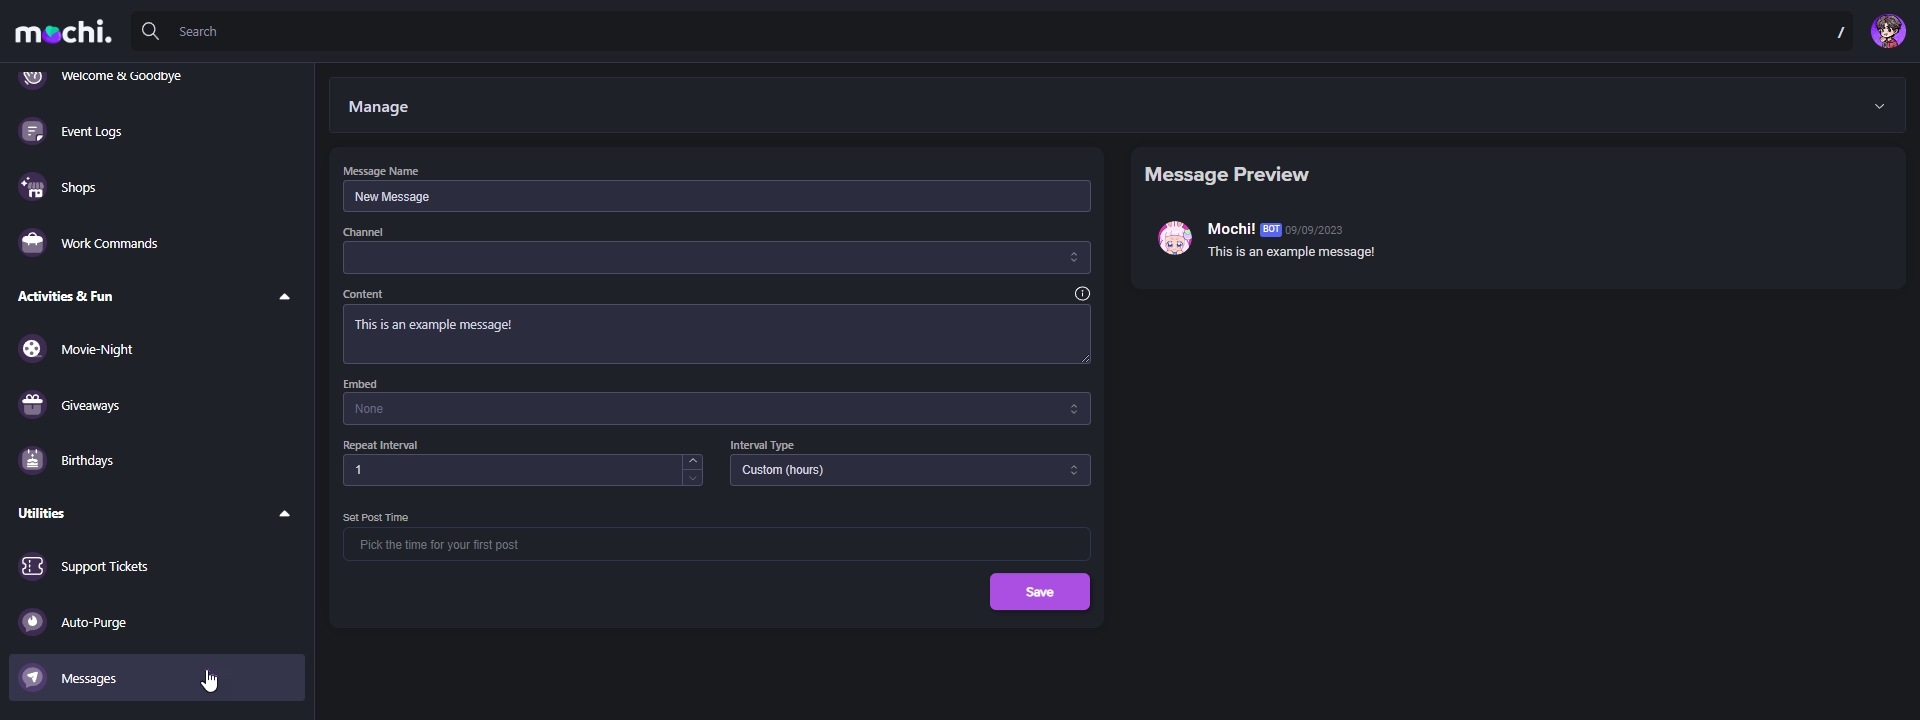Click the 09/09/2023 preview date
The width and height of the screenshot is (1920, 720).
coord(1313,230)
